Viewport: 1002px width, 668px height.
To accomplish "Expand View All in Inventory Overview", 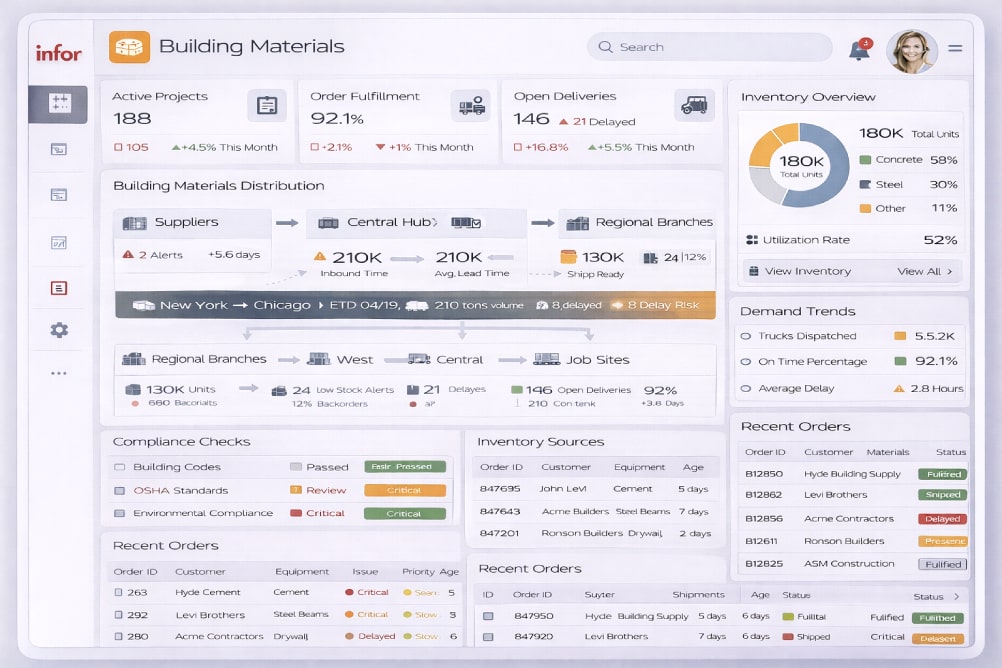I will [x=925, y=271].
